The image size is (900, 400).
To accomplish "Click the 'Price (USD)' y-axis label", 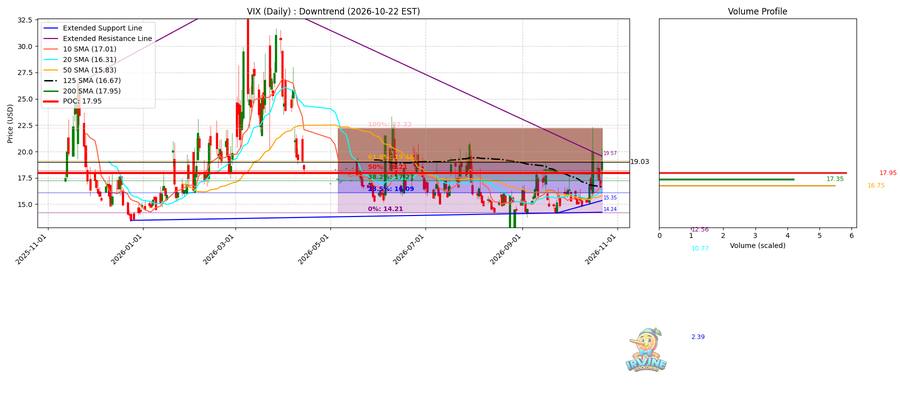I will coord(11,123).
